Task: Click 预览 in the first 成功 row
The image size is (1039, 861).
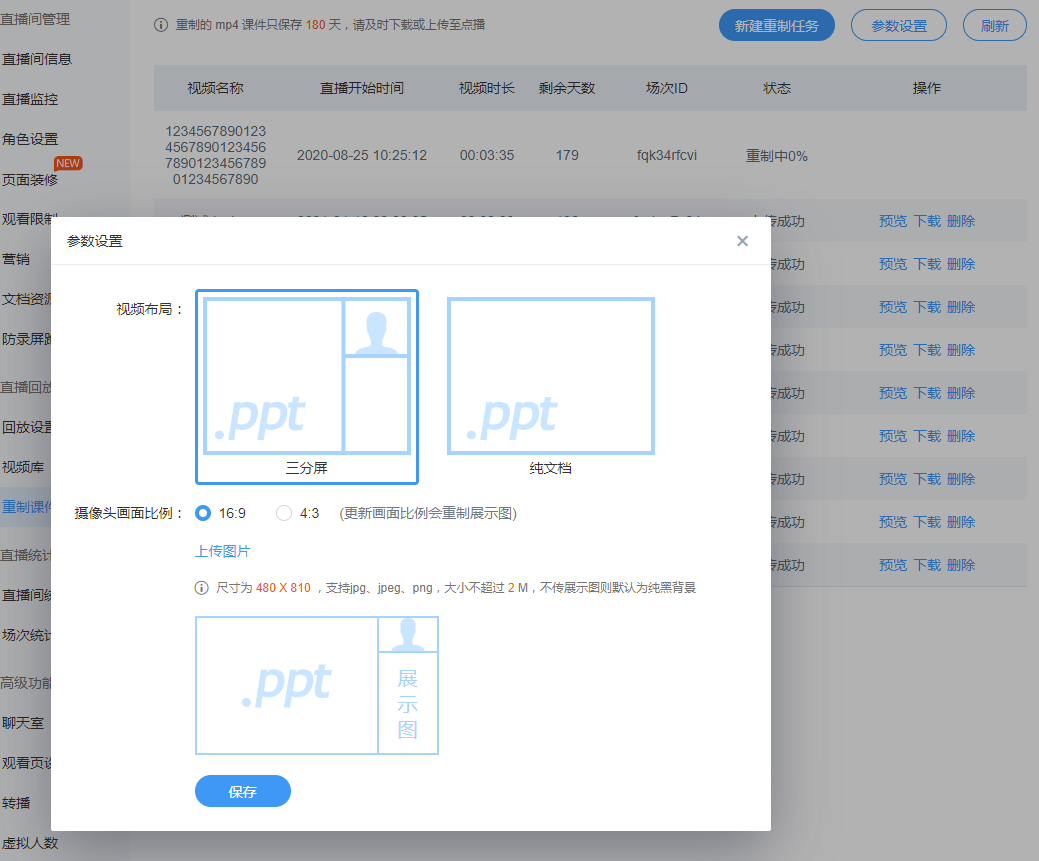Action: (893, 221)
